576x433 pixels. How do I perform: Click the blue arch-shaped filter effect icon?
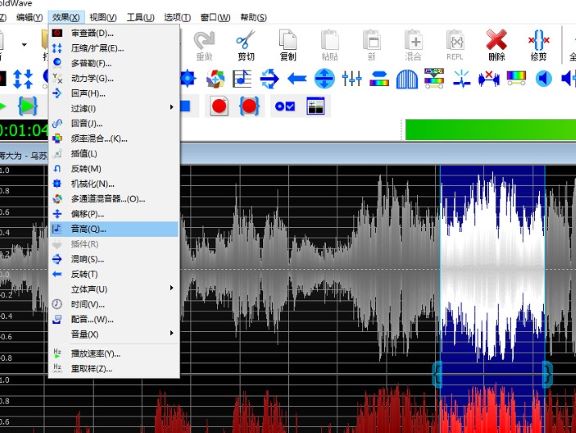407,79
